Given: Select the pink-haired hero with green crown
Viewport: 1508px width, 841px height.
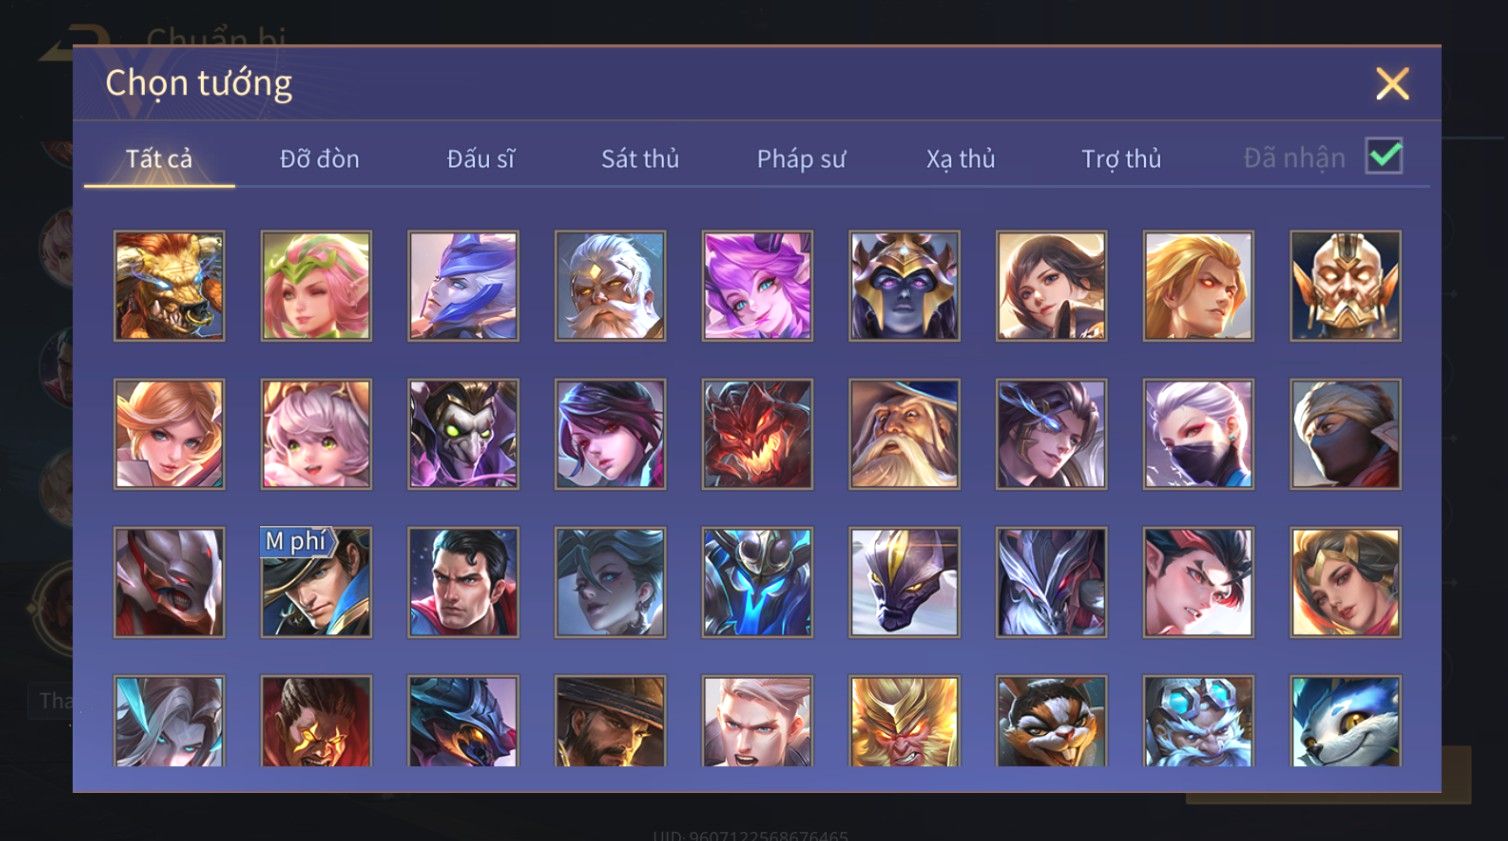Looking at the screenshot, I should [x=316, y=286].
